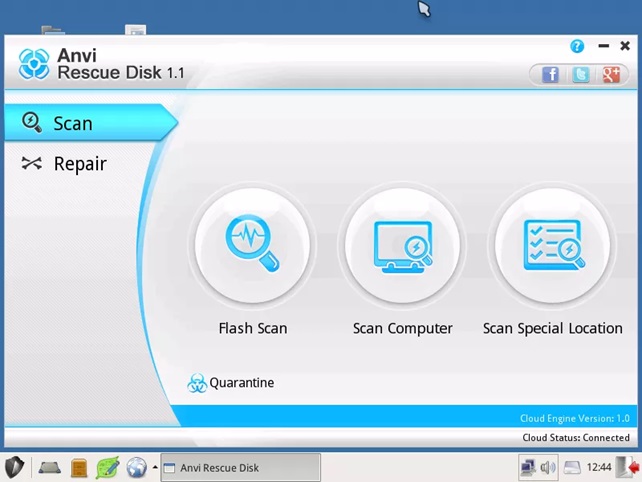This screenshot has height=482, width=642.
Task: Minimize the Anvi Rescue Disk window
Action: pyautogui.click(x=604, y=46)
